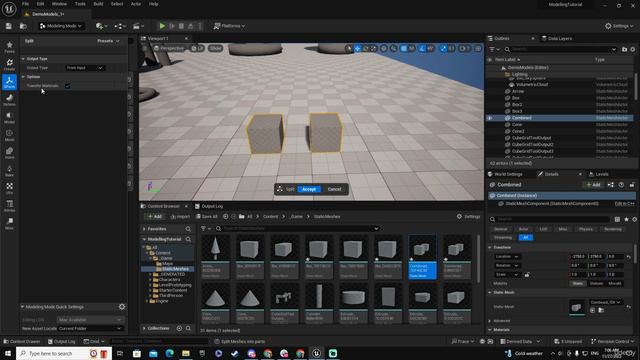Viewport: 640px width, 360px height.
Task: Collapse the Transform section in Details
Action: tap(490, 247)
